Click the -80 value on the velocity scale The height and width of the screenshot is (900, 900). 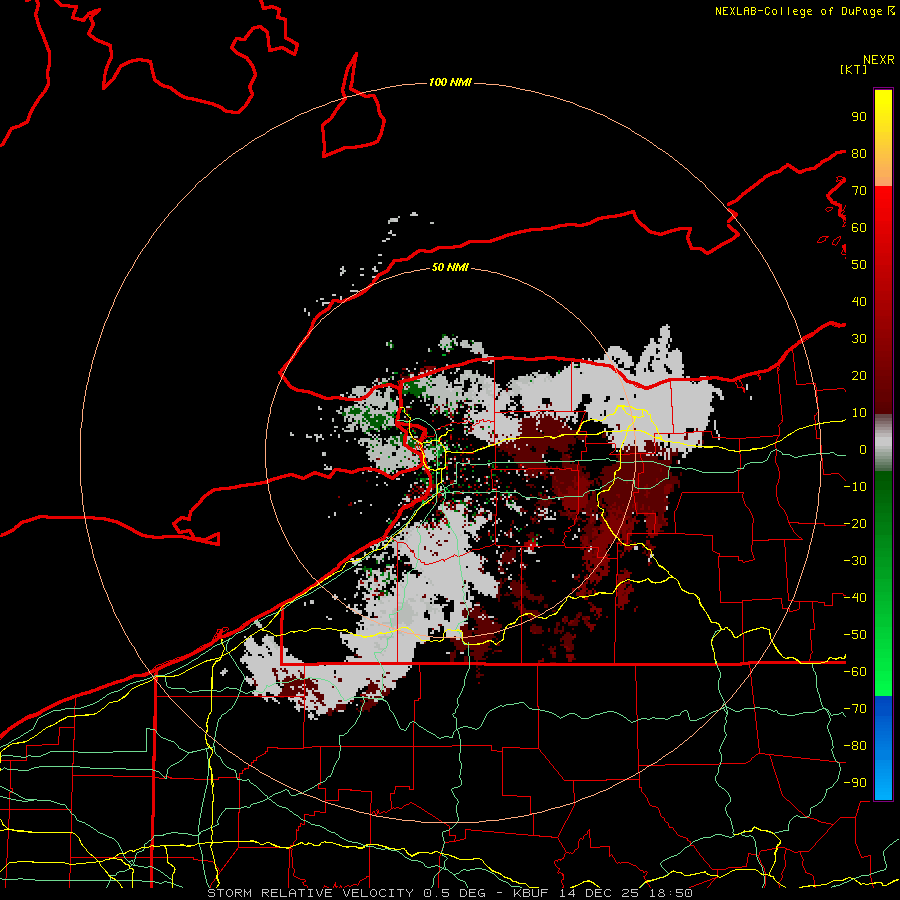coord(855,746)
